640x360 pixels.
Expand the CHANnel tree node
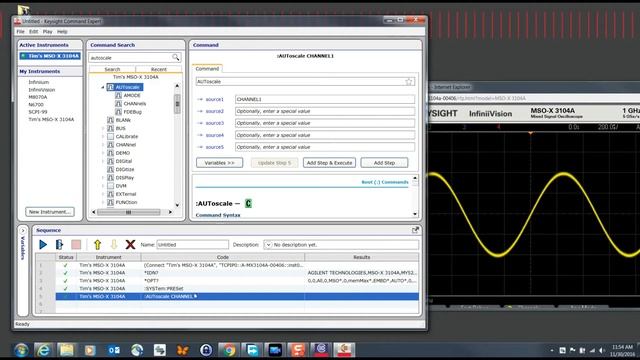[x=102, y=144]
